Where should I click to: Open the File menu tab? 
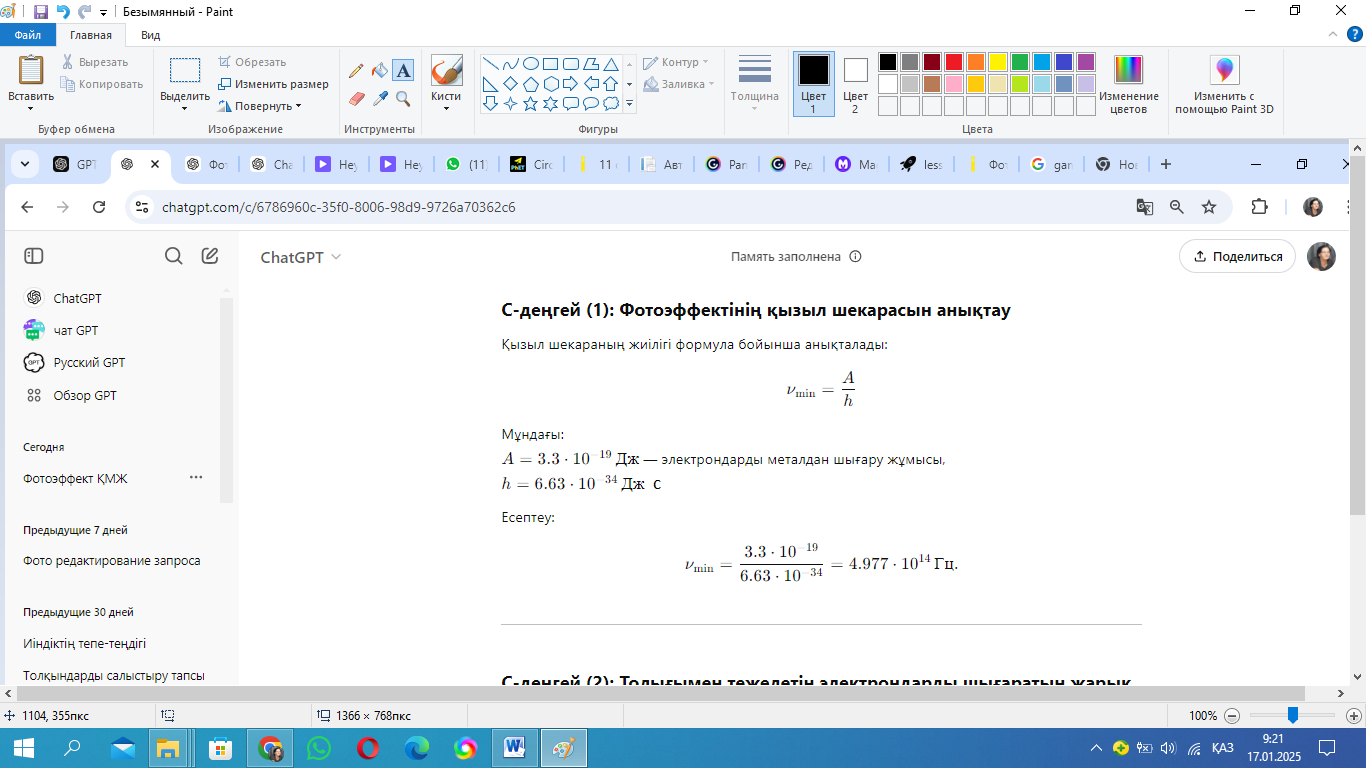click(x=28, y=35)
